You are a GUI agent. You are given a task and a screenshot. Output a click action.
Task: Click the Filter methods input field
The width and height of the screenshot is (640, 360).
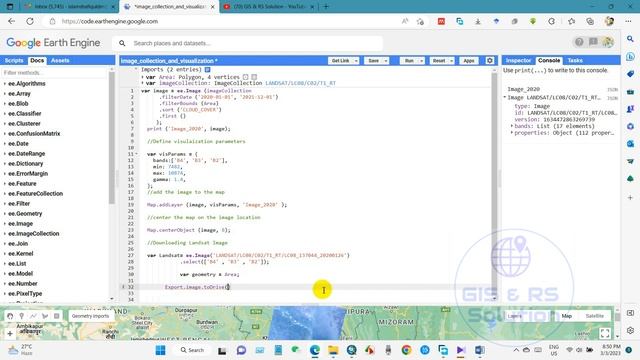(55, 73)
